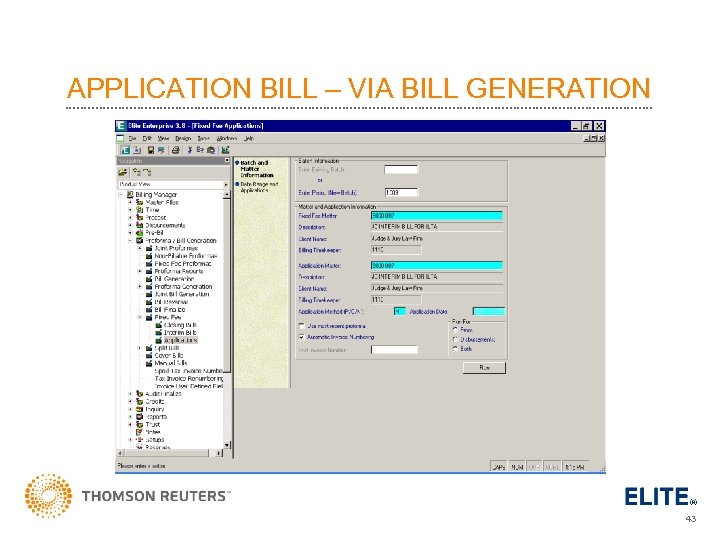Click the Inquiry node icon
720x540 pixels.
click(140, 409)
